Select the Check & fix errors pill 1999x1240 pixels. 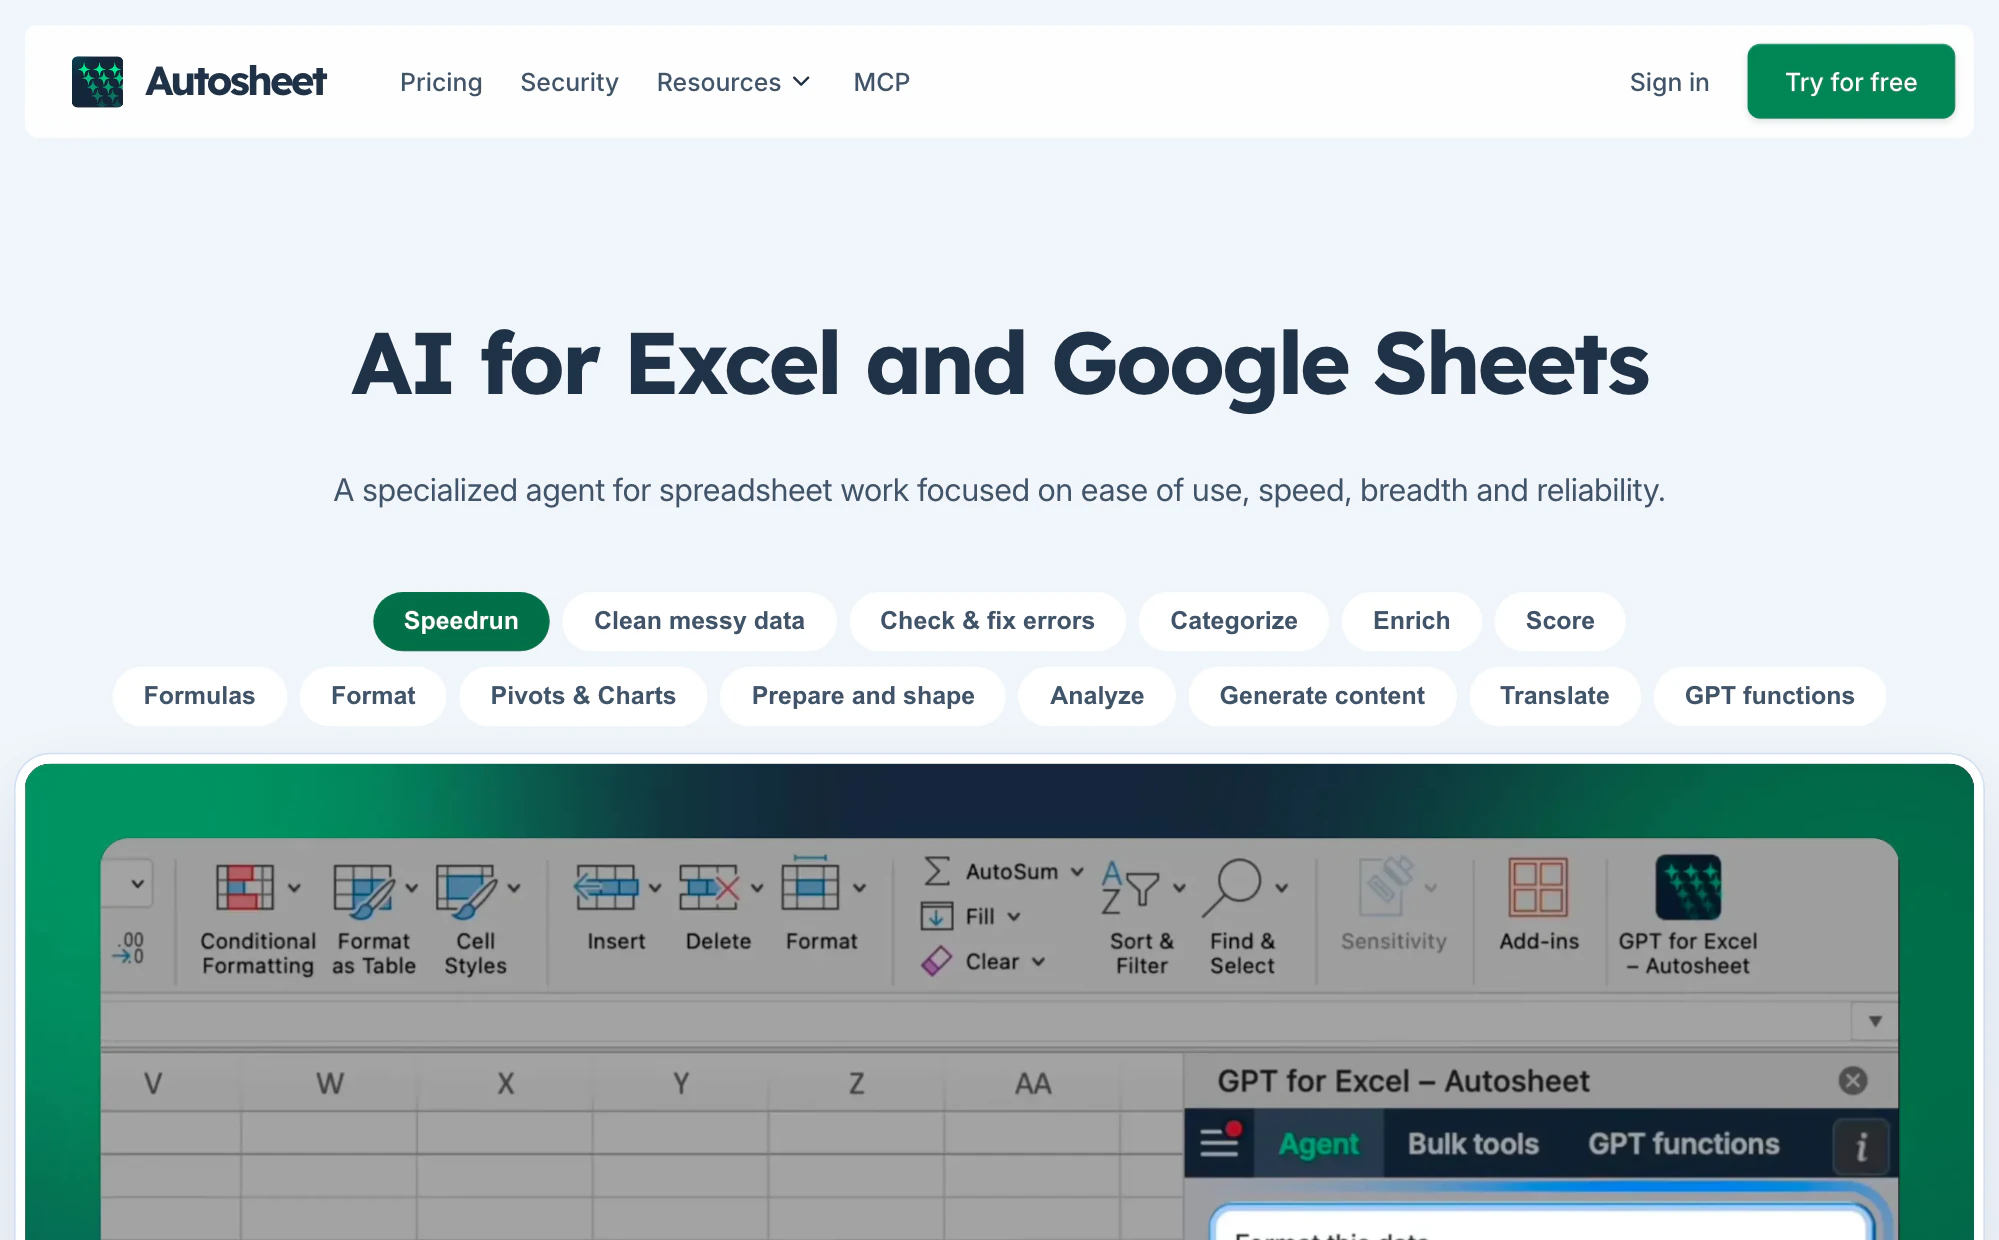coord(987,621)
